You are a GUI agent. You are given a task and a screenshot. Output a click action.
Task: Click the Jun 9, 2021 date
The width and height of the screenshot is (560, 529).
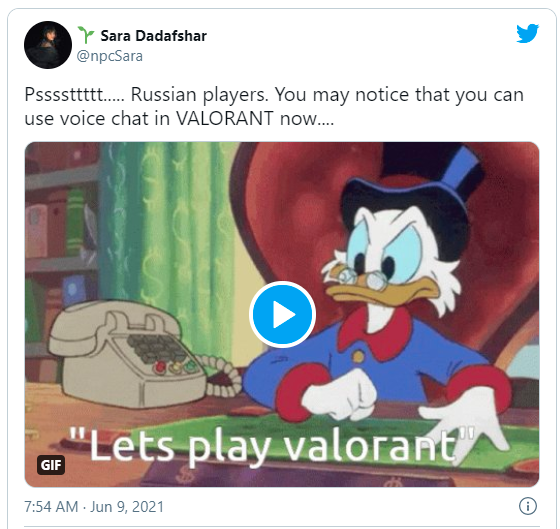point(127,506)
